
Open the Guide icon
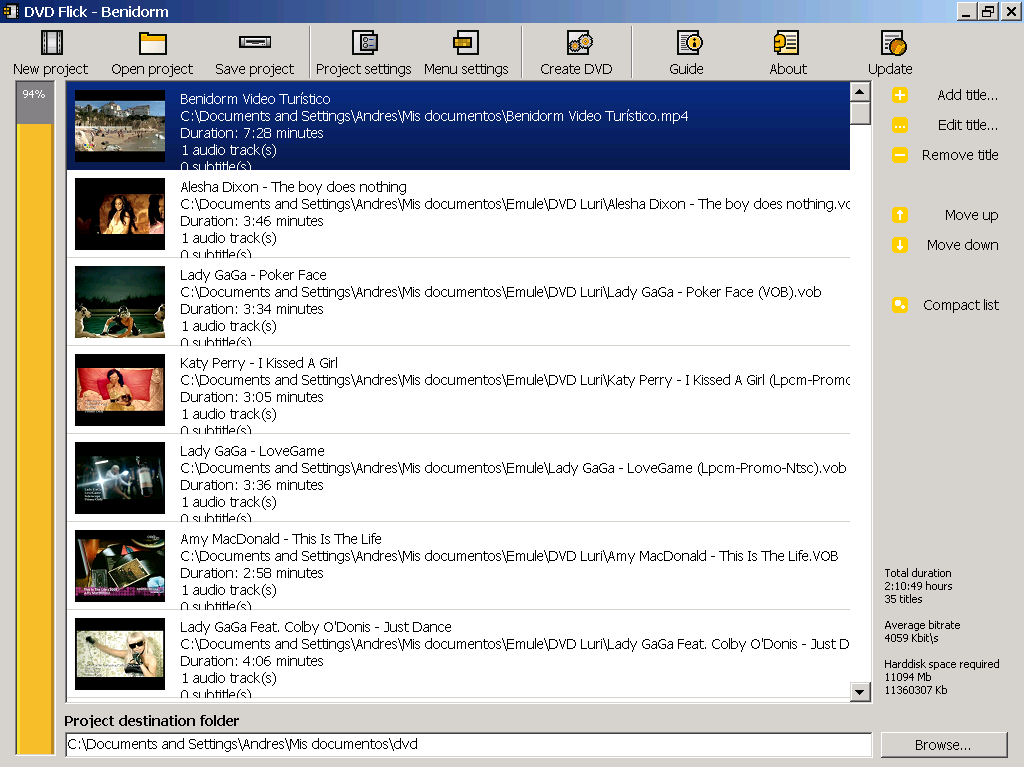687,44
